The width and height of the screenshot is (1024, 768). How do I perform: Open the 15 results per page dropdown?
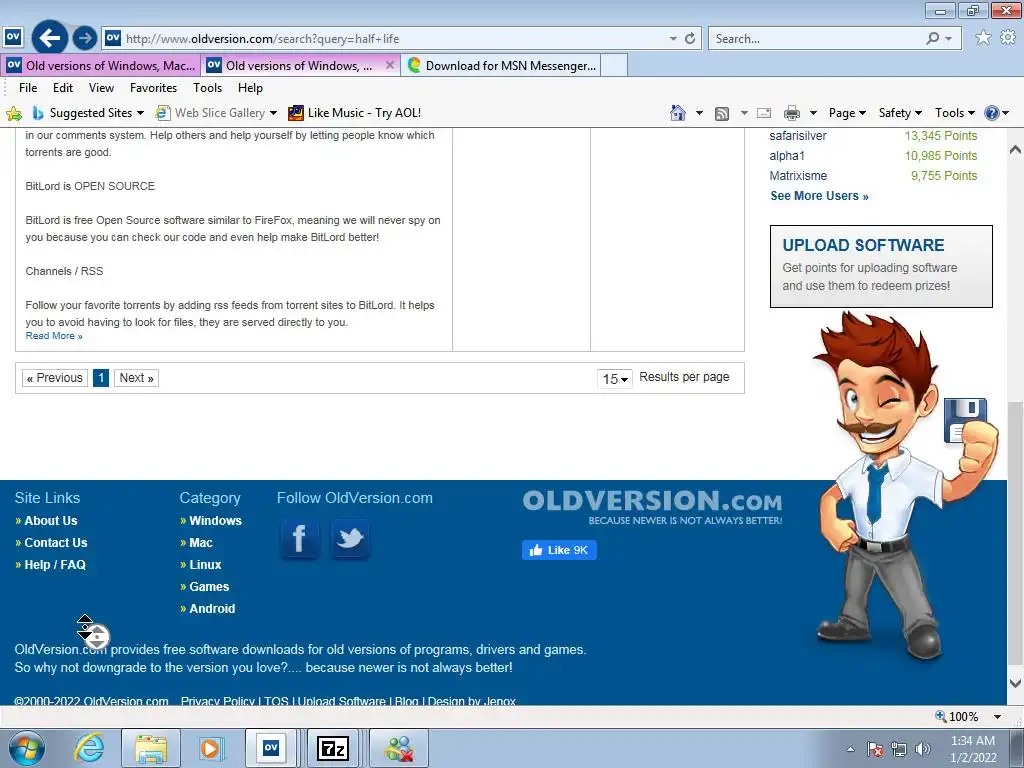(x=615, y=379)
